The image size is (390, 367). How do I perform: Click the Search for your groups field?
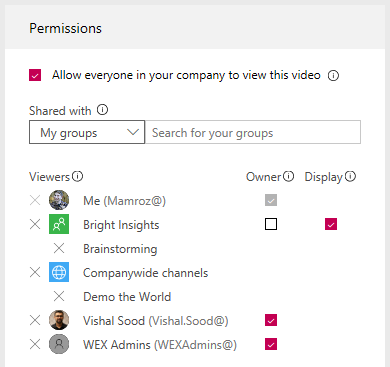point(253,132)
